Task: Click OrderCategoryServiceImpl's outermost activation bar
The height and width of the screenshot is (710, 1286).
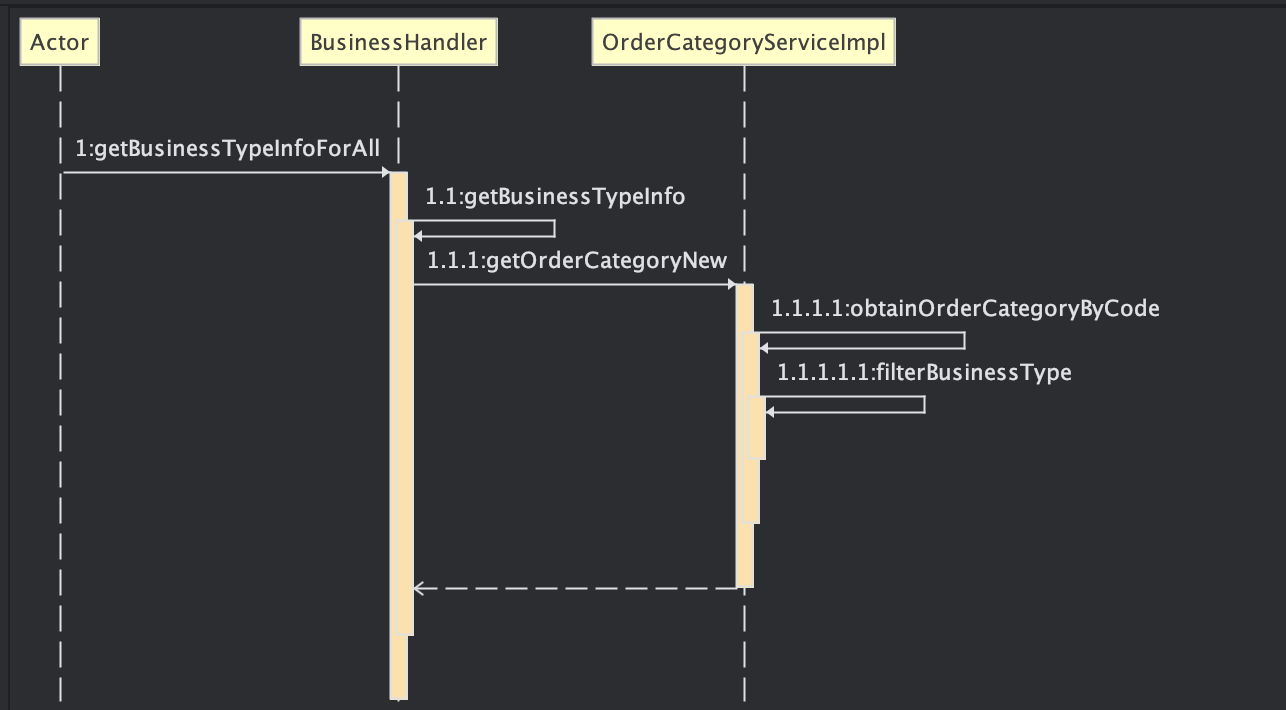Action: (742, 560)
